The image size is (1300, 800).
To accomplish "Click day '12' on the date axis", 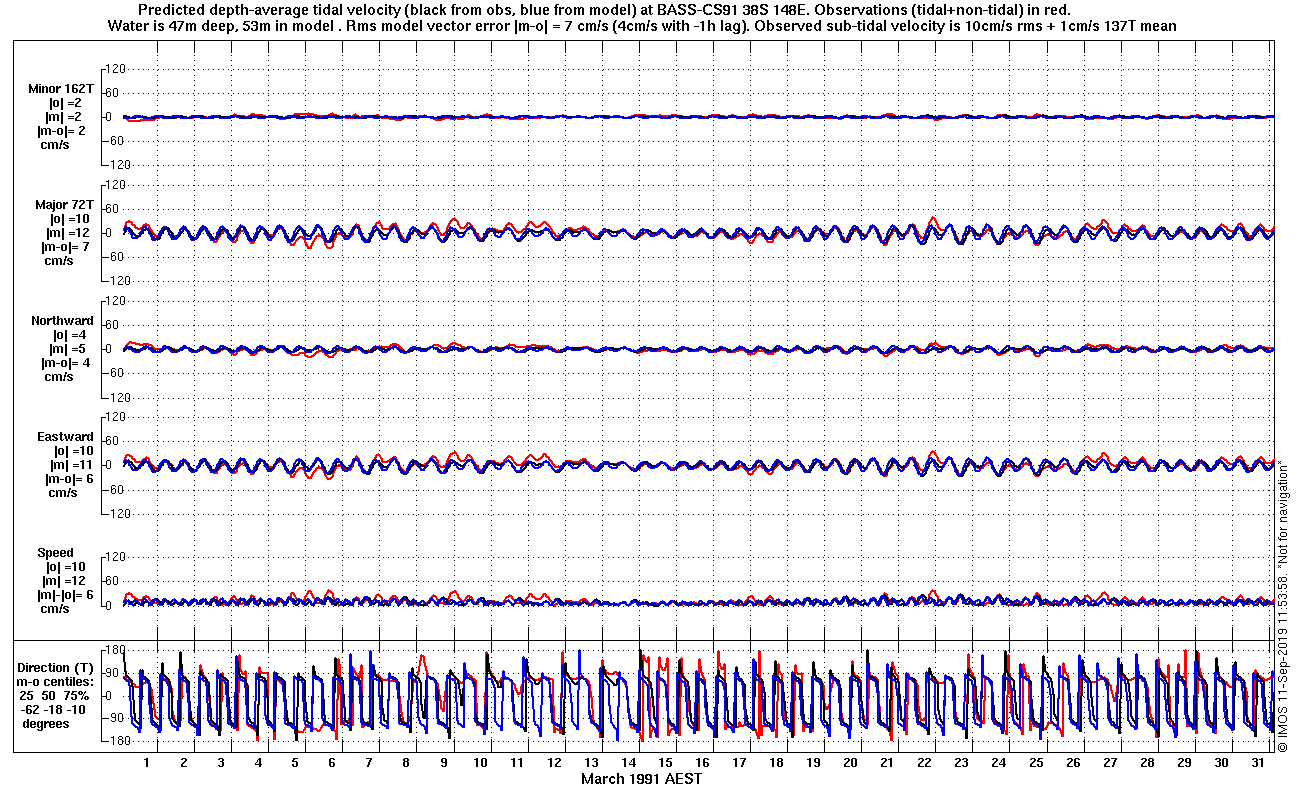I will (553, 763).
